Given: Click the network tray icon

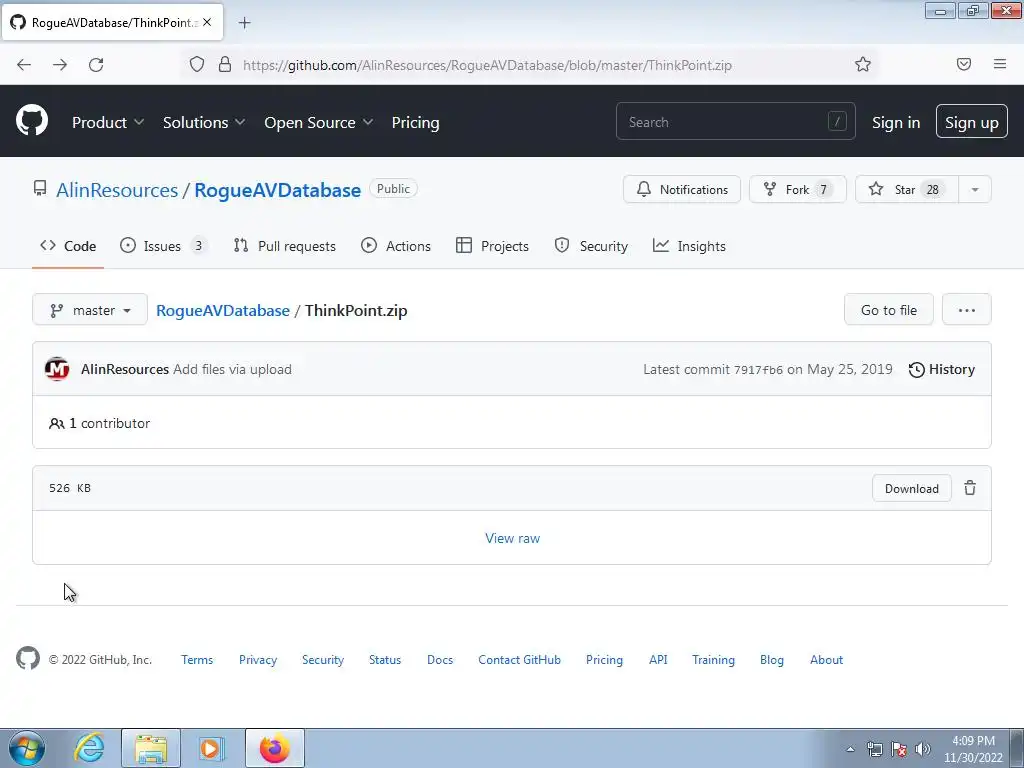Looking at the screenshot, I should click(874, 749).
